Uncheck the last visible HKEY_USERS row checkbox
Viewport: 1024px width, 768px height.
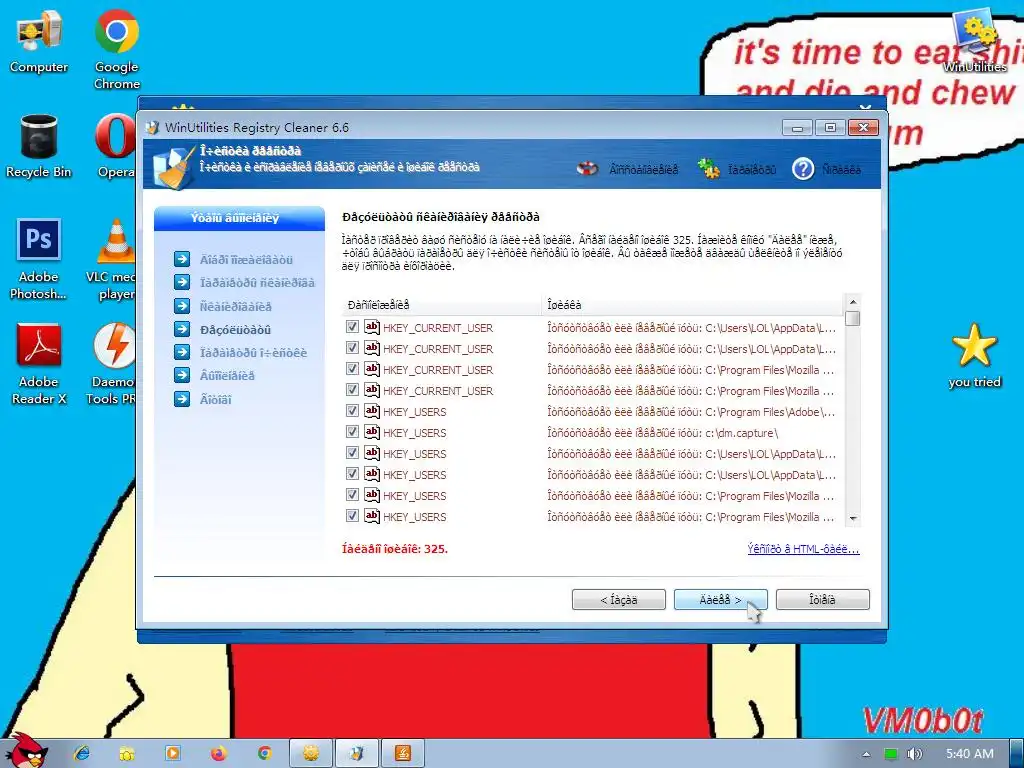[352, 516]
